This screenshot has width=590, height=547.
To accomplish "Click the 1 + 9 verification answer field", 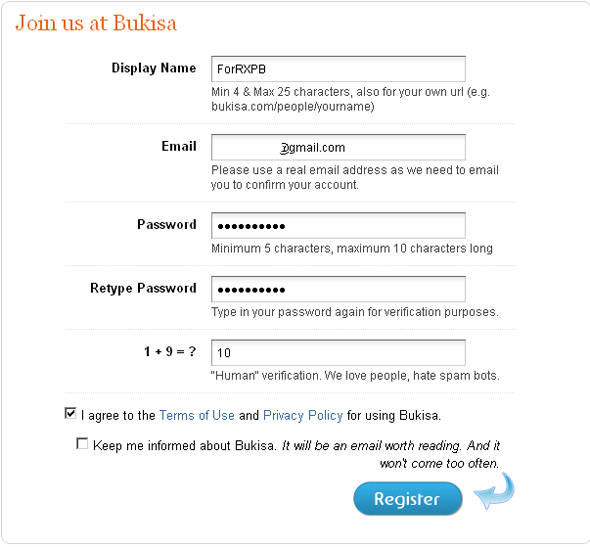I will [338, 353].
